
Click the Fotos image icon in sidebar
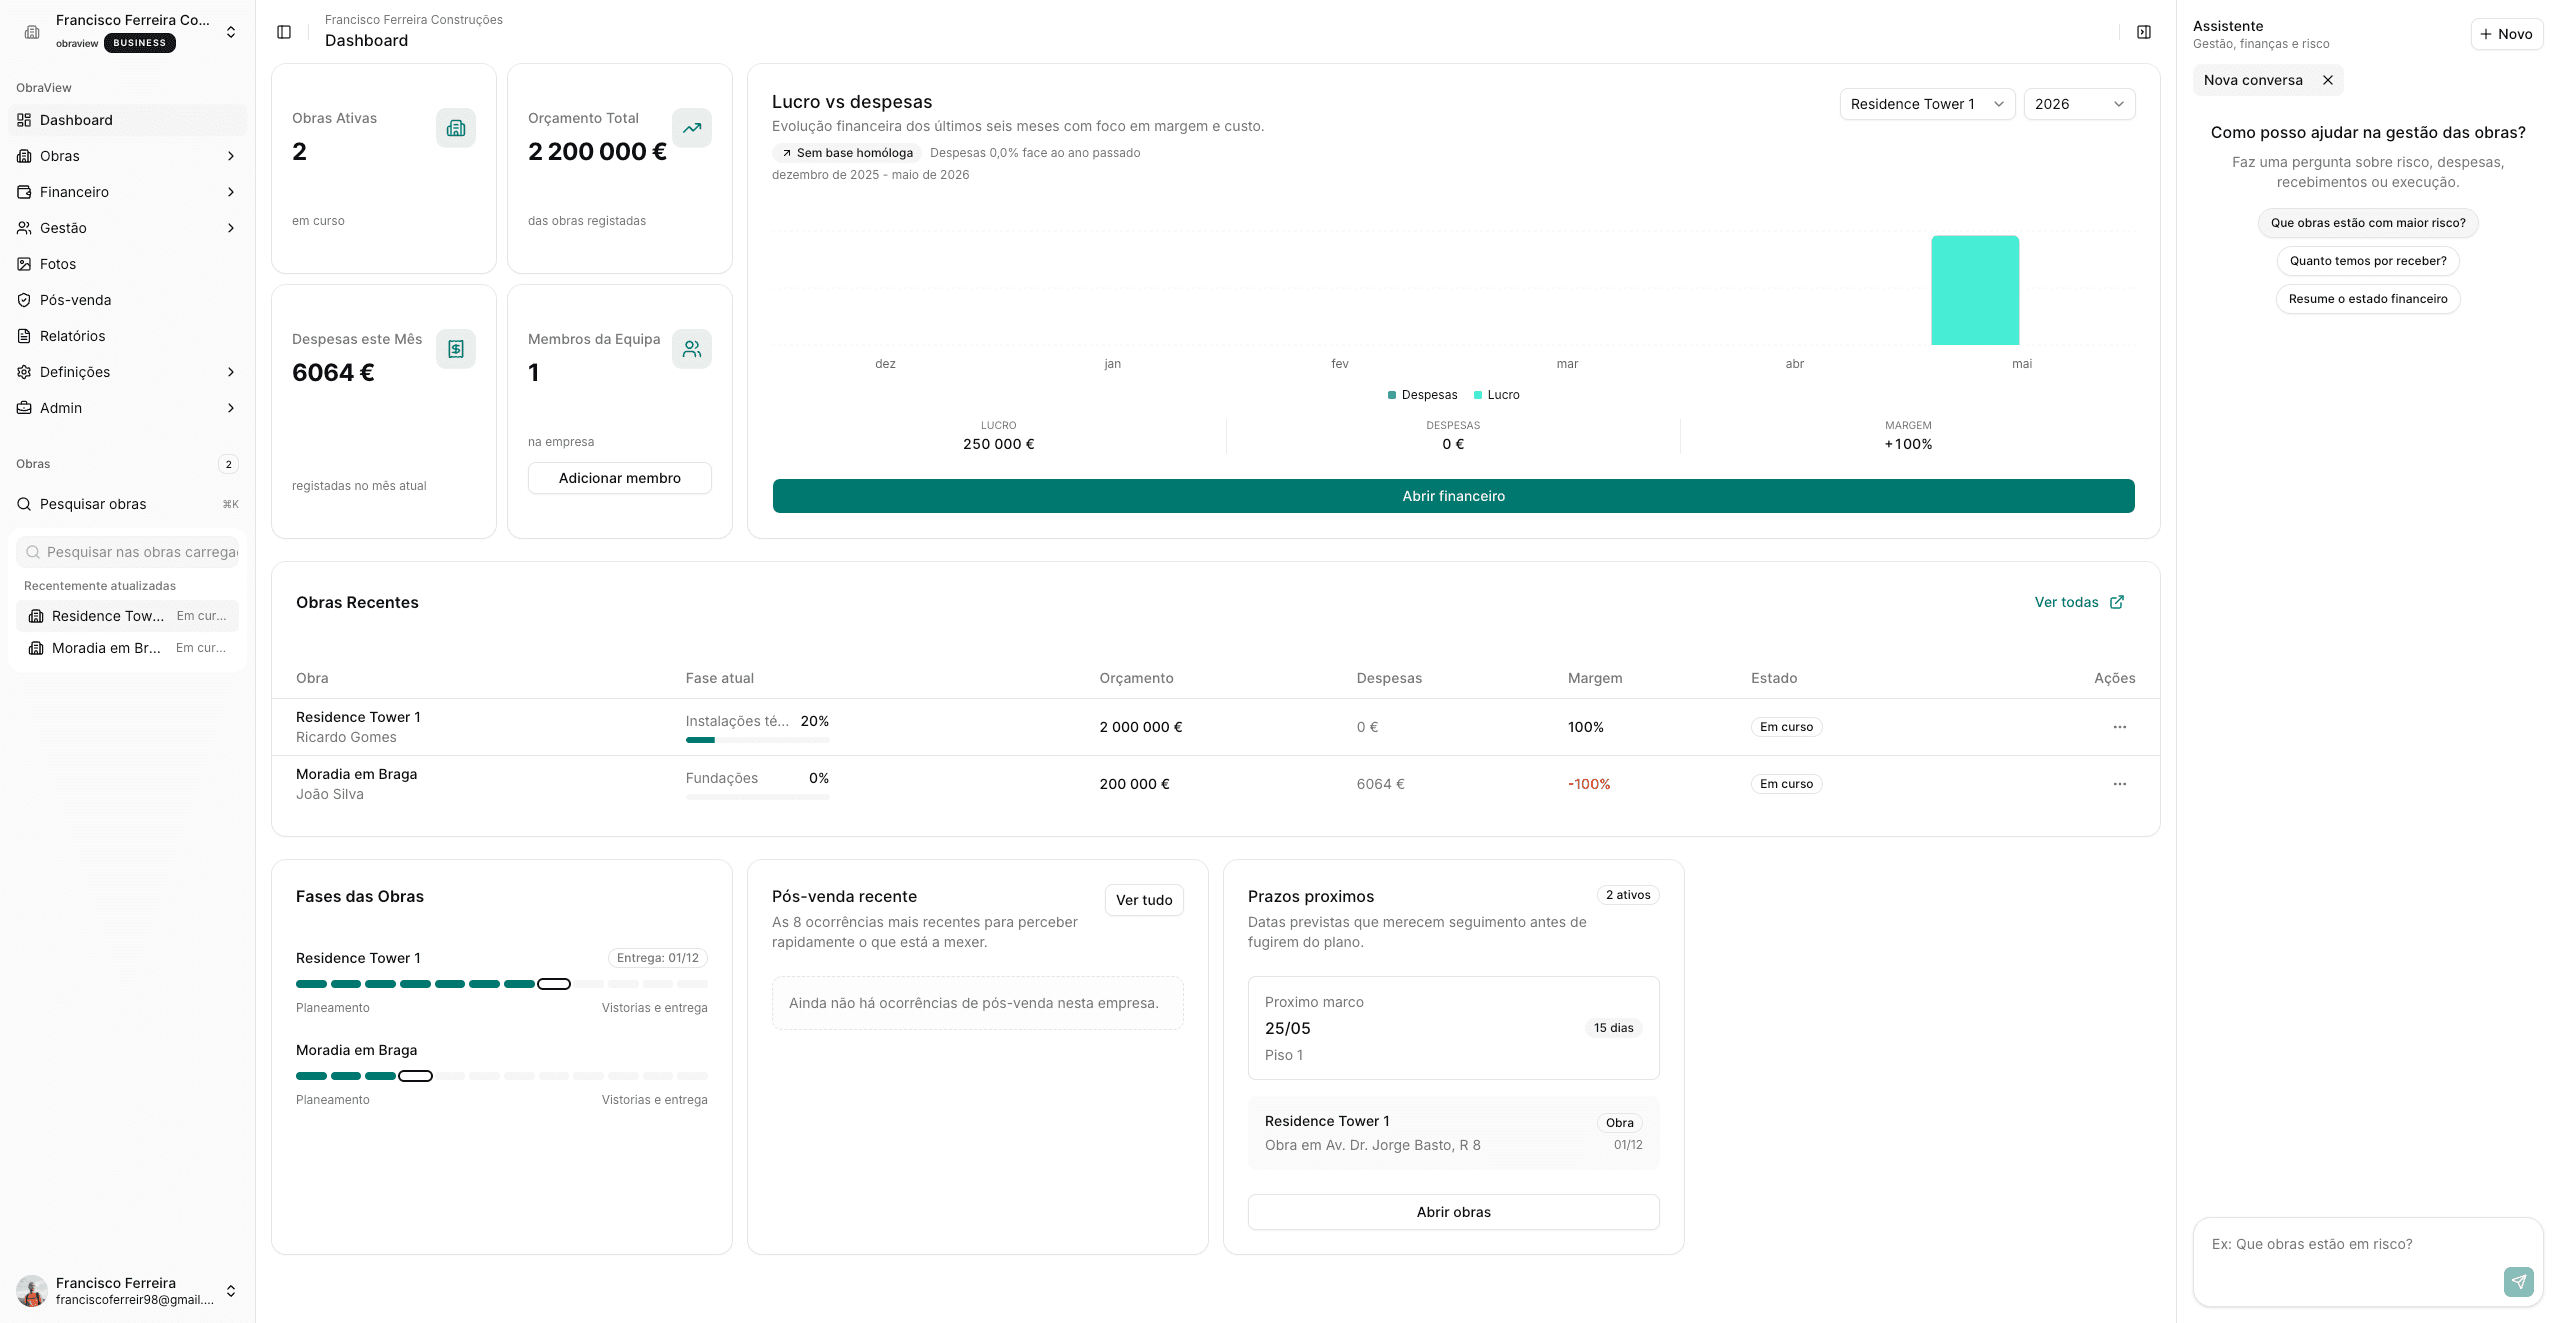click(x=24, y=264)
